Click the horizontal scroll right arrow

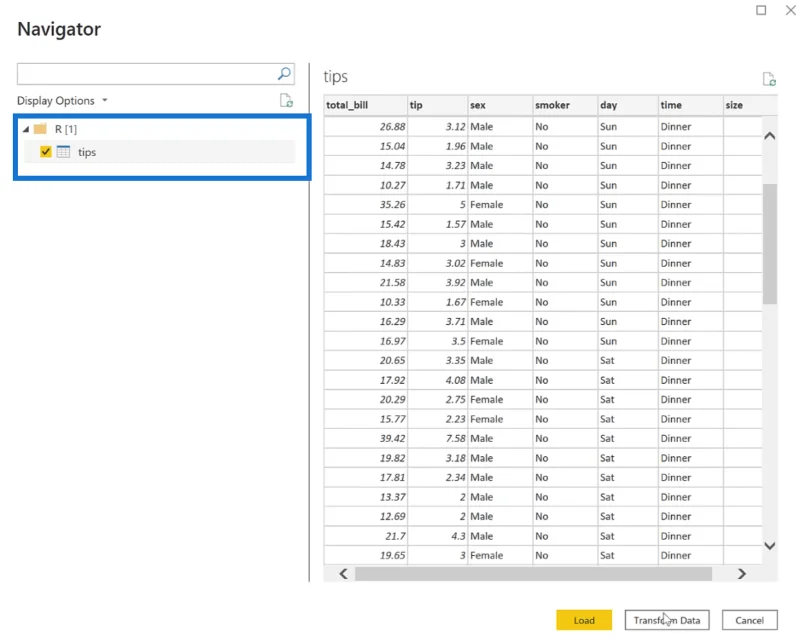(741, 574)
